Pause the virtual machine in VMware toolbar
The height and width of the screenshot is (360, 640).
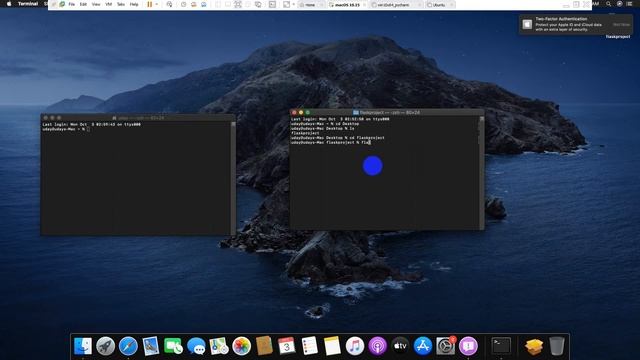[x=150, y=4]
